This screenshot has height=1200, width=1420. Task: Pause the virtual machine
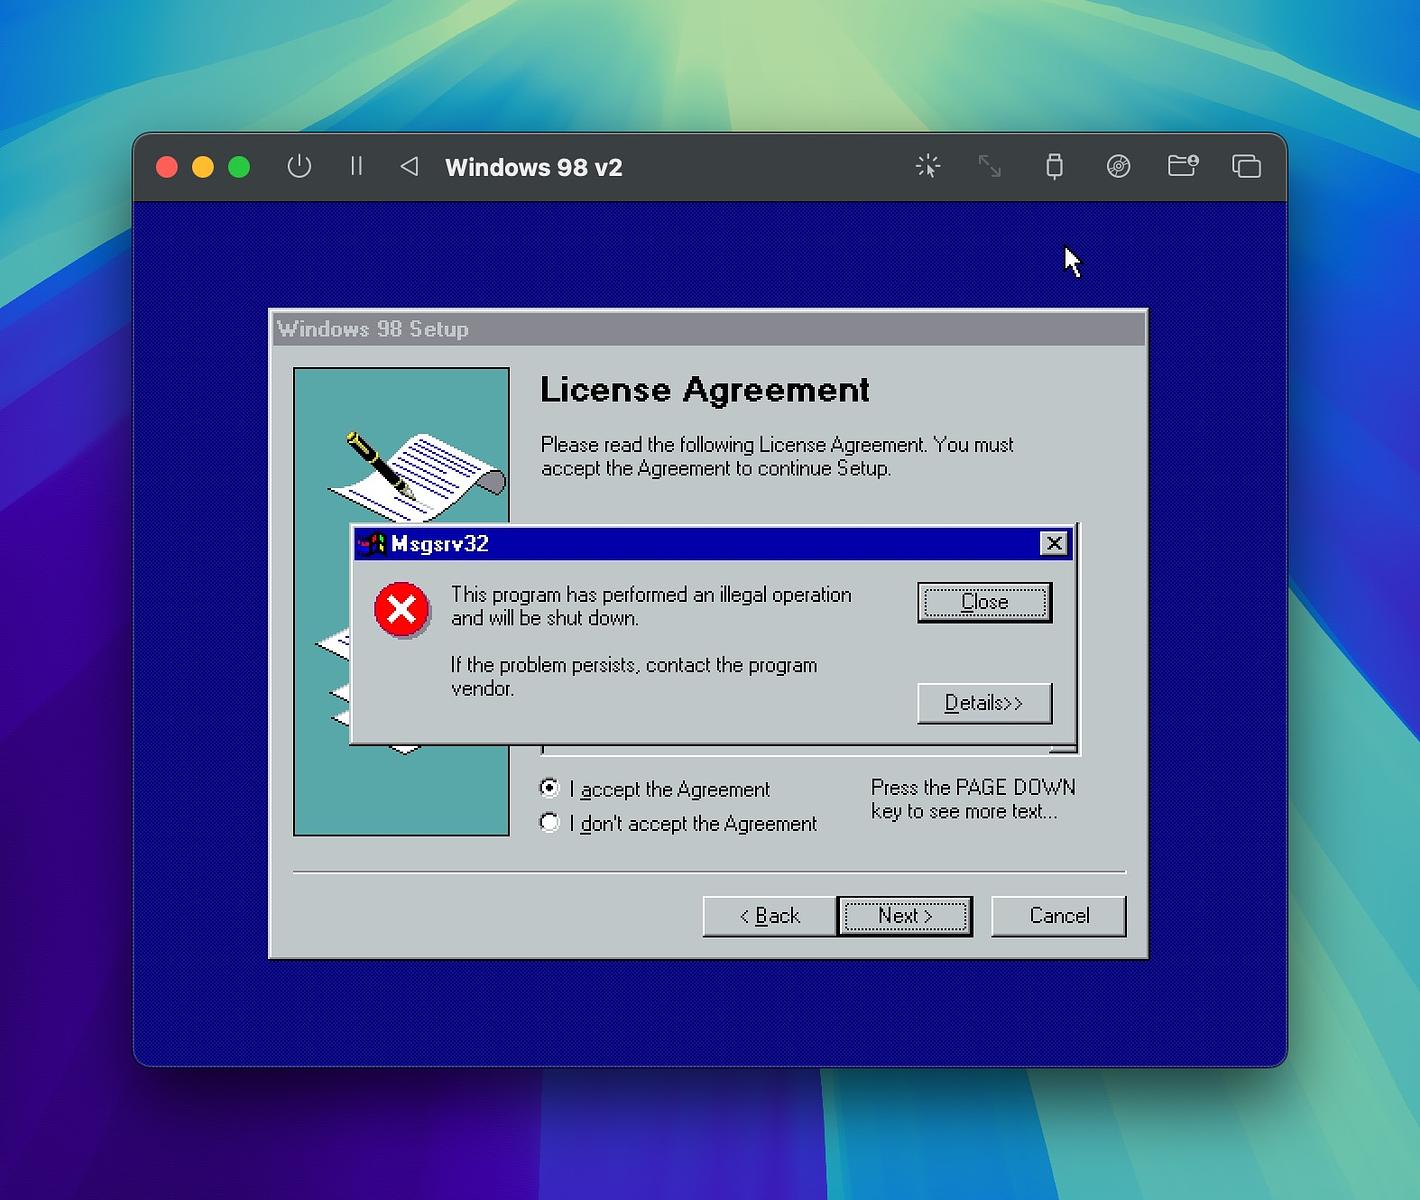pos(356,166)
